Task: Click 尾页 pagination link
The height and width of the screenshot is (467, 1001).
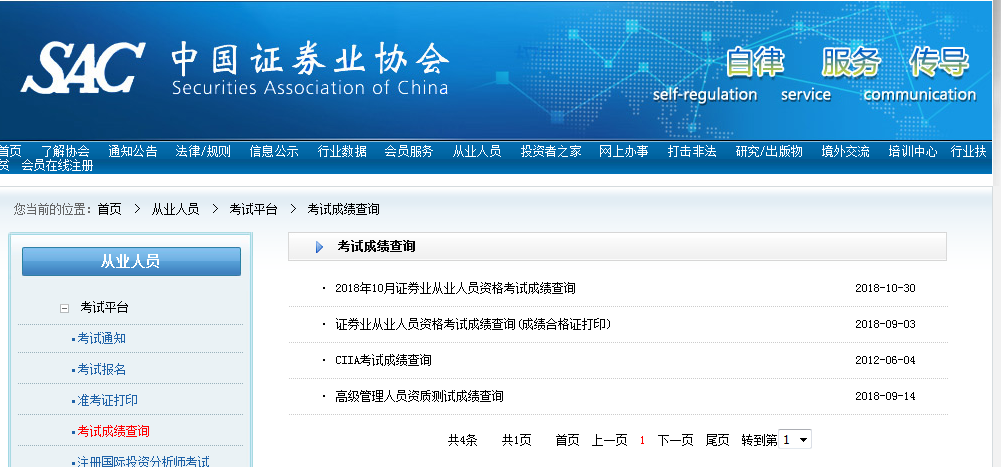Action: [x=718, y=440]
